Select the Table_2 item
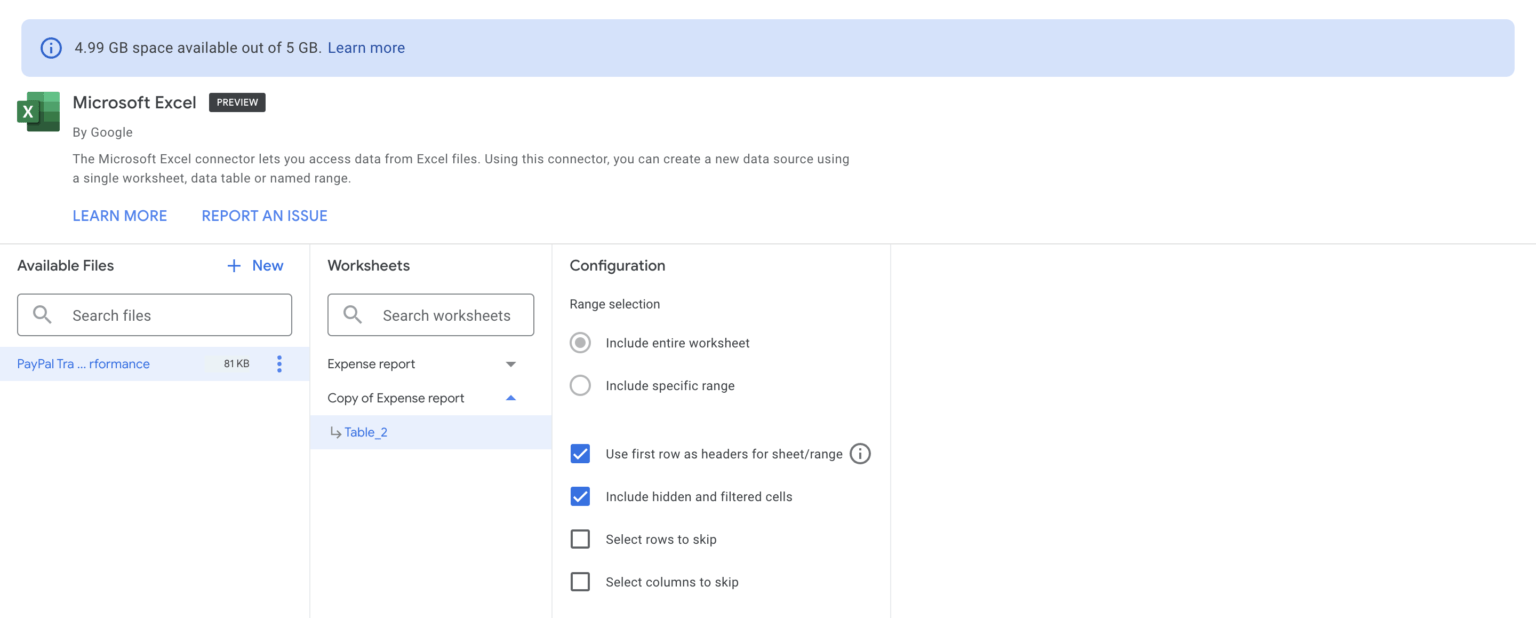Screen dimensions: 1536x618 (431, 432)
